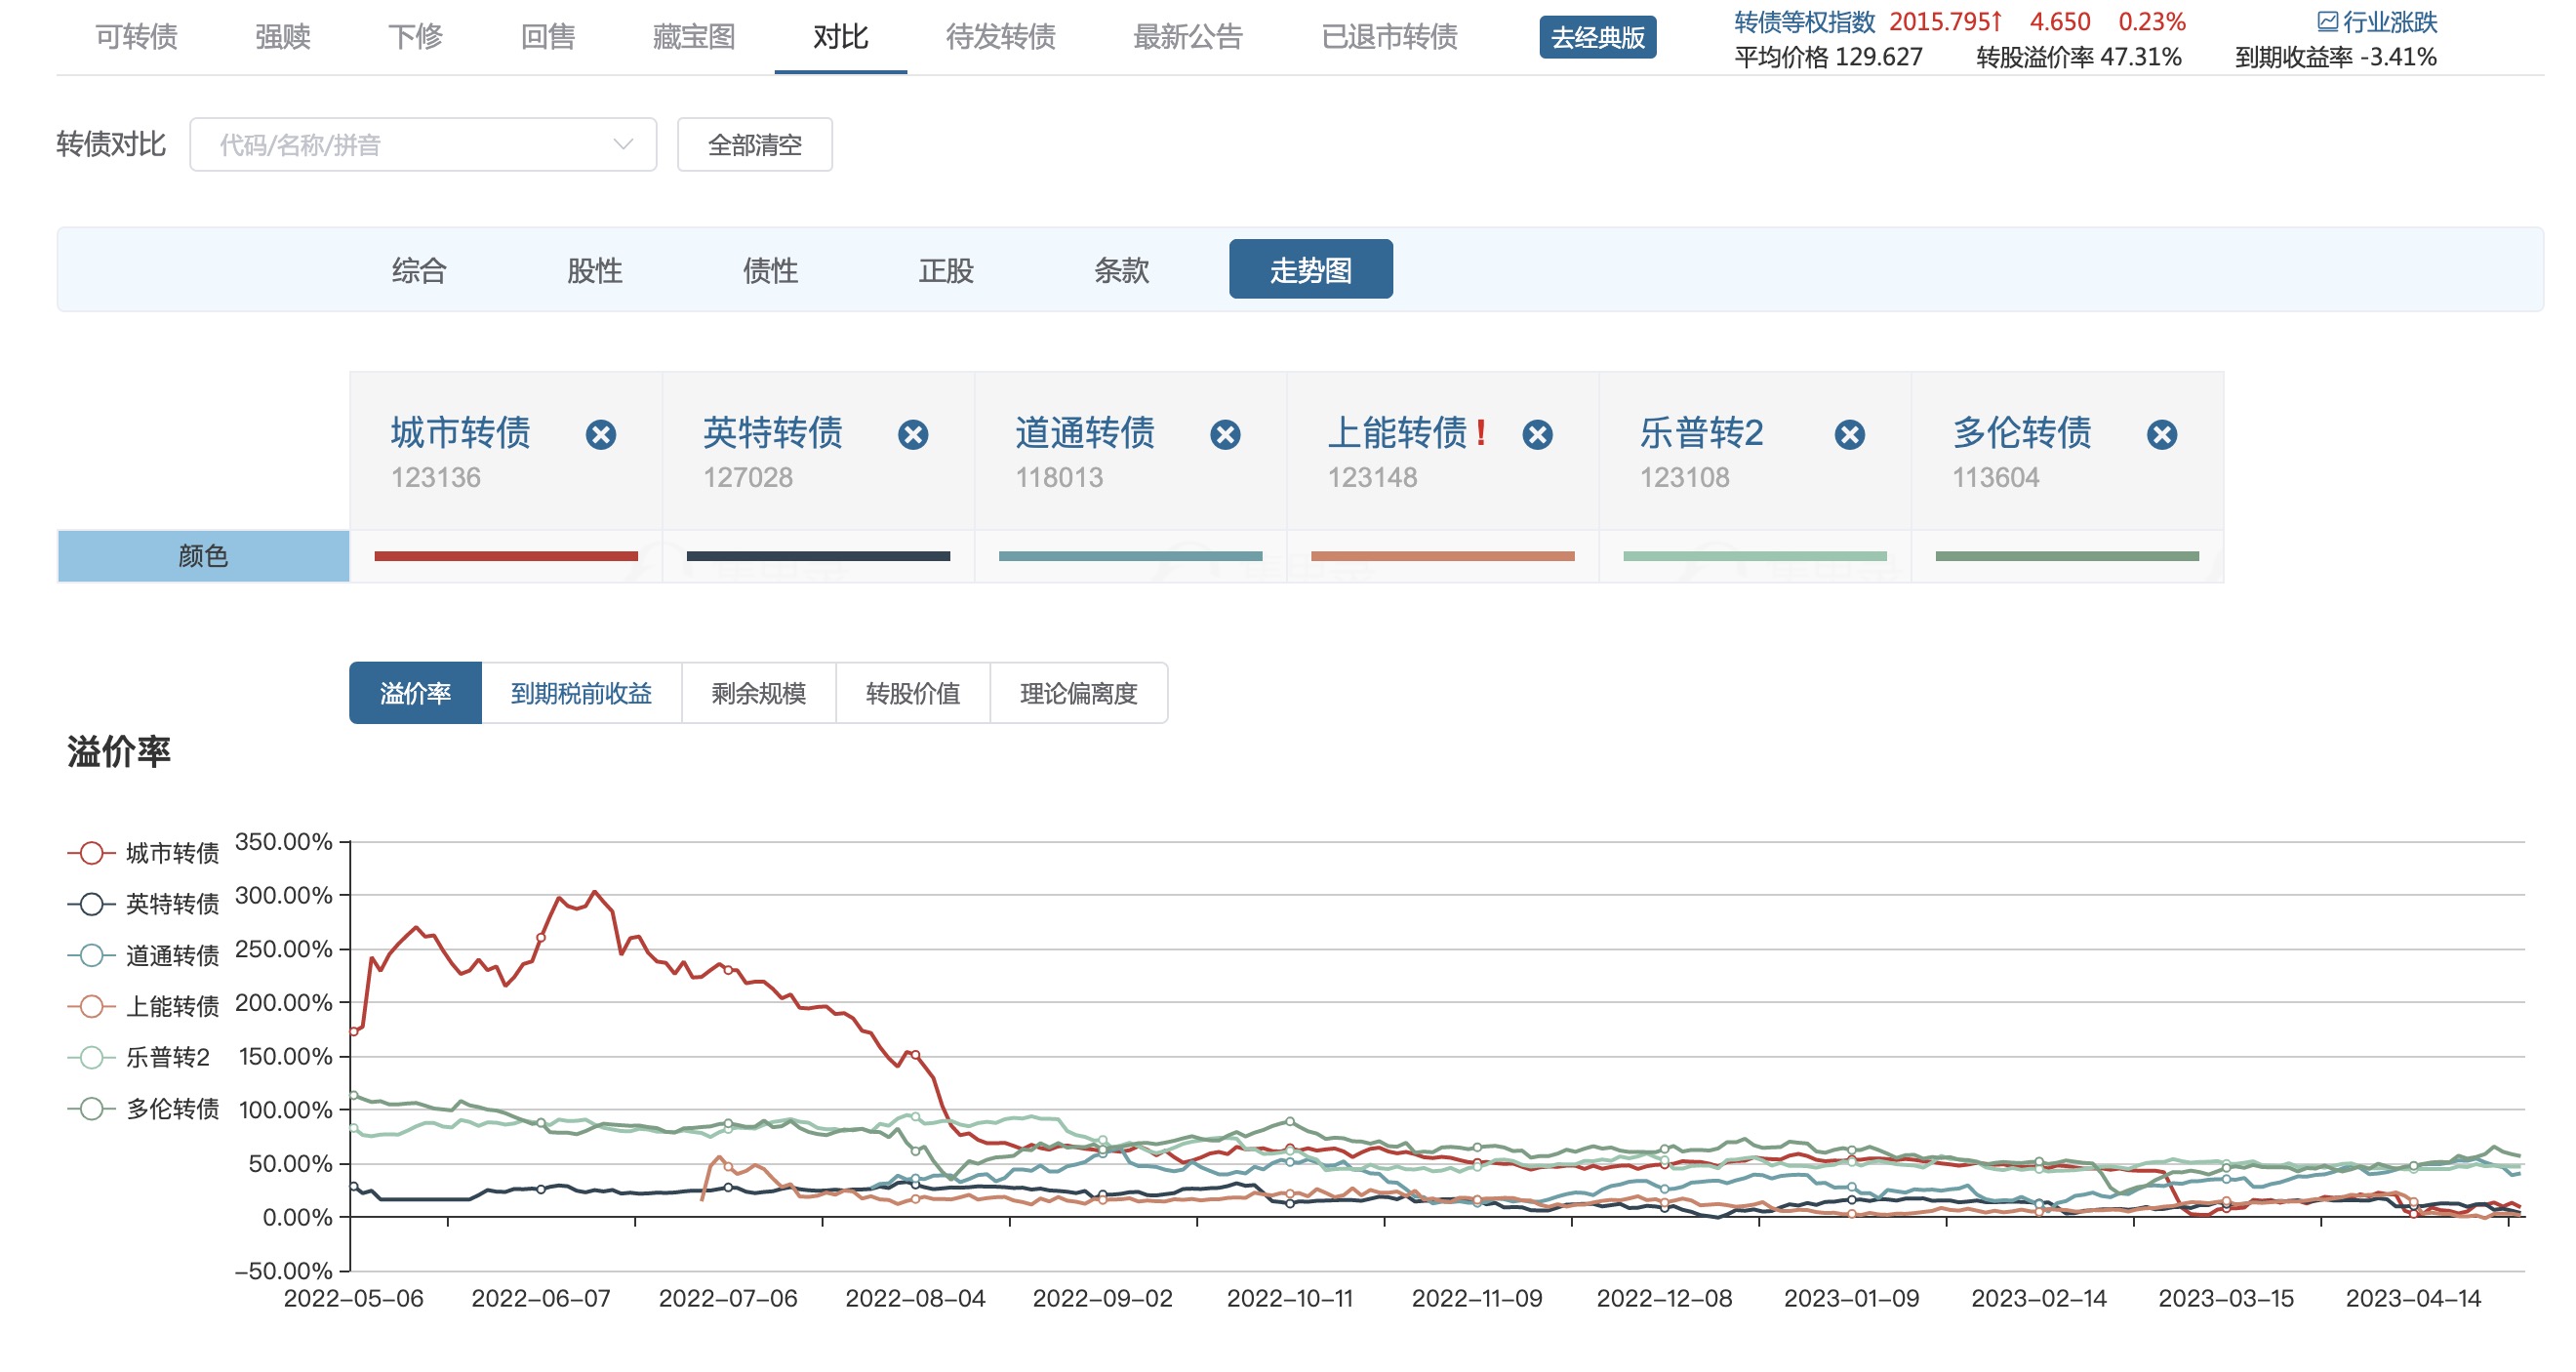
Task: Select the 条款 comparison tab
Action: pyautogui.click(x=1121, y=270)
